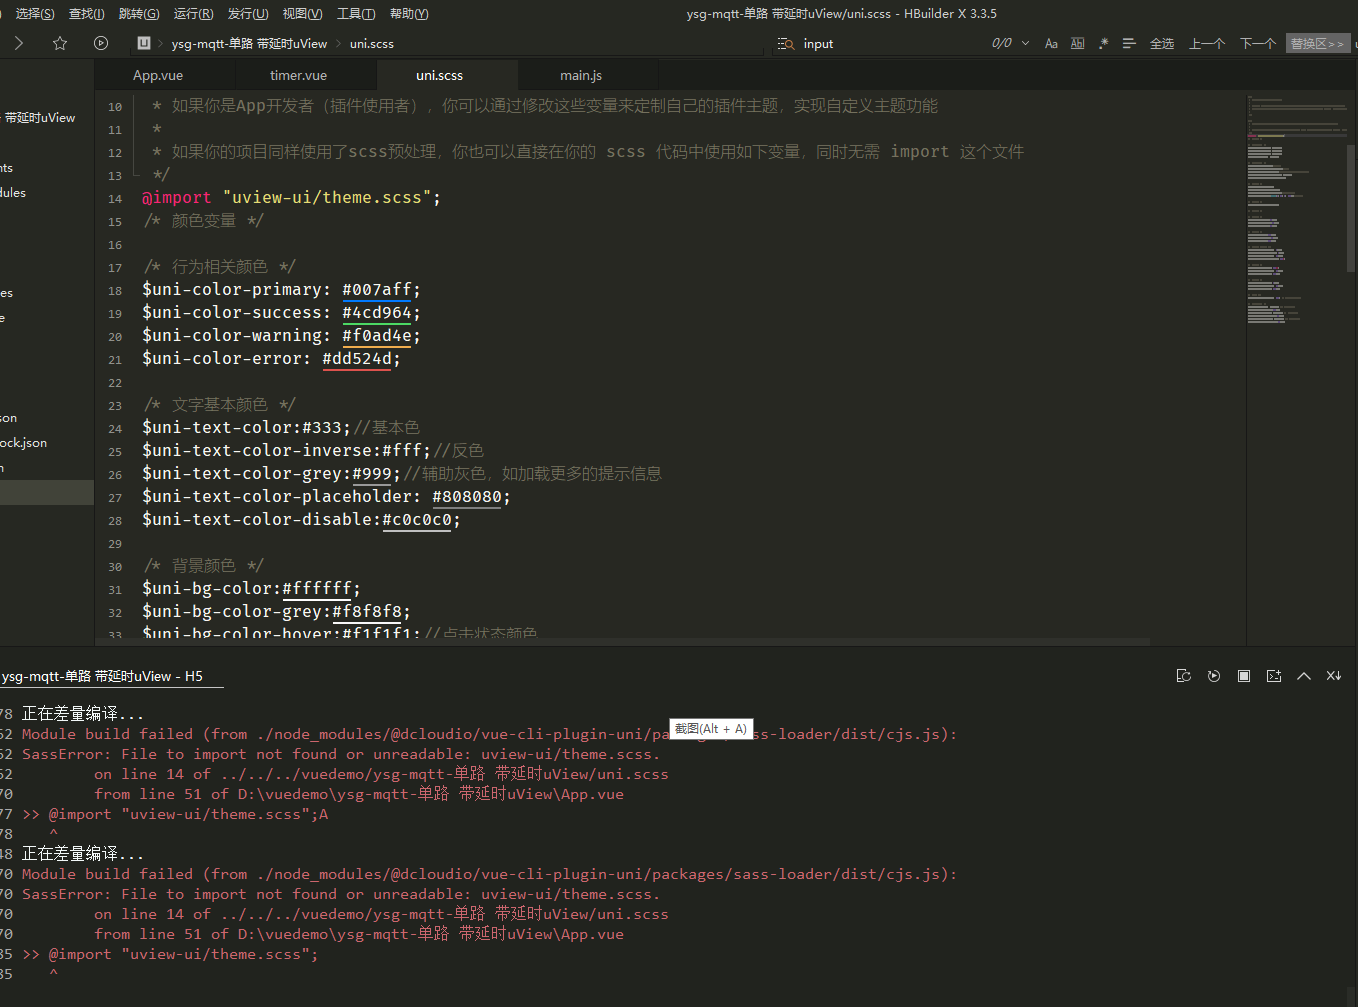1358x1007 pixels.
Task: Switch to the timer.vue tab
Action: tap(298, 76)
